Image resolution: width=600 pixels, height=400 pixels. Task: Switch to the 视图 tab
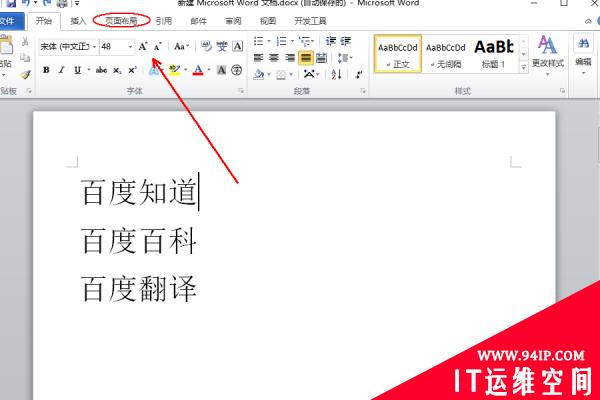pyautogui.click(x=268, y=21)
